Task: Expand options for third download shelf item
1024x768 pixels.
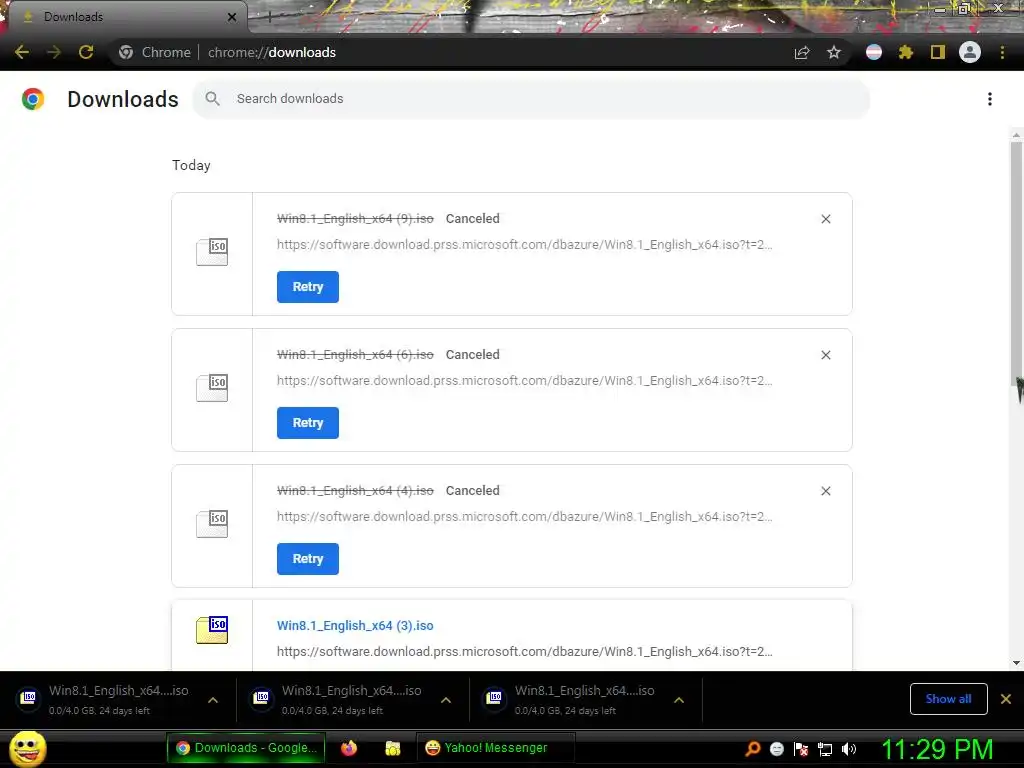Action: pyautogui.click(x=679, y=700)
